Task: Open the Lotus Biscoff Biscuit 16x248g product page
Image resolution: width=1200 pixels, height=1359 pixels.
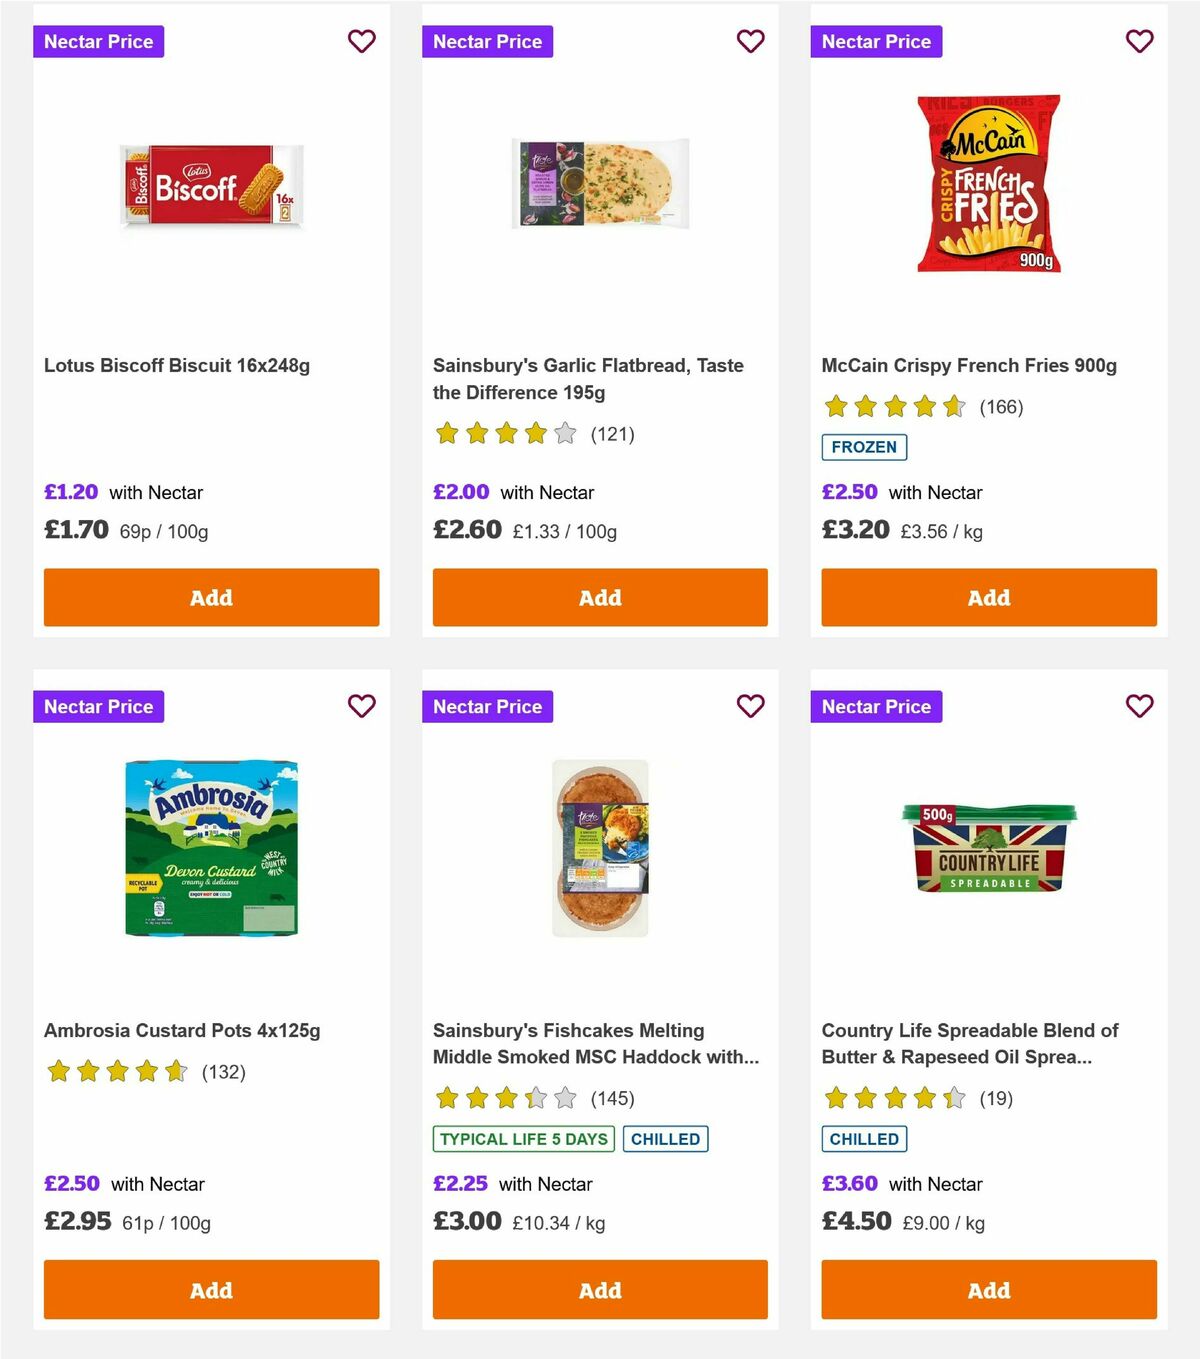Action: [x=175, y=365]
